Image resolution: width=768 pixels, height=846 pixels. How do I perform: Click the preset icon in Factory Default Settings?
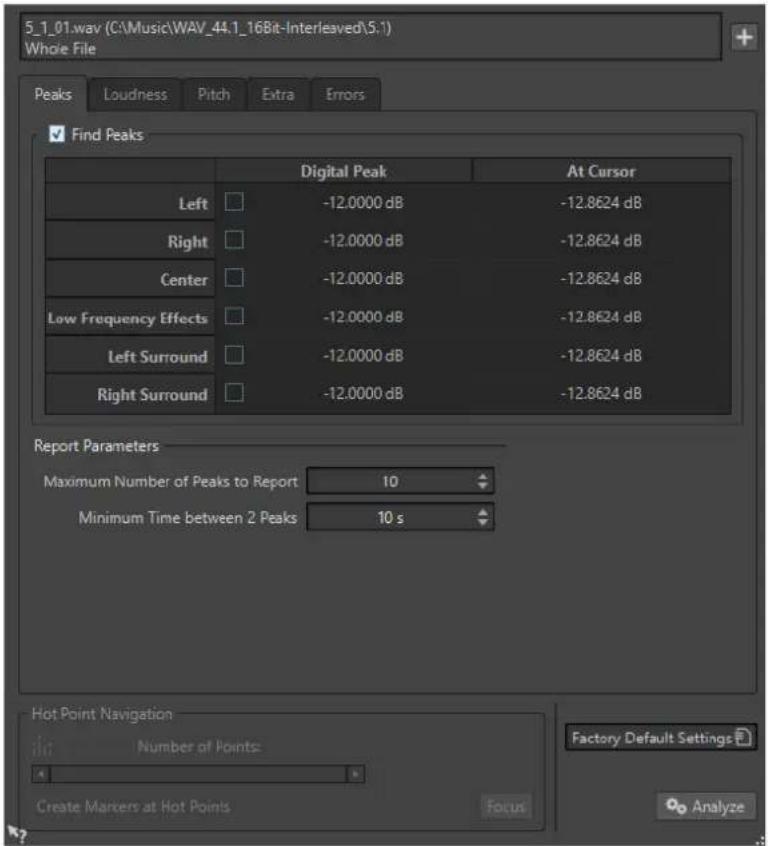point(743,737)
